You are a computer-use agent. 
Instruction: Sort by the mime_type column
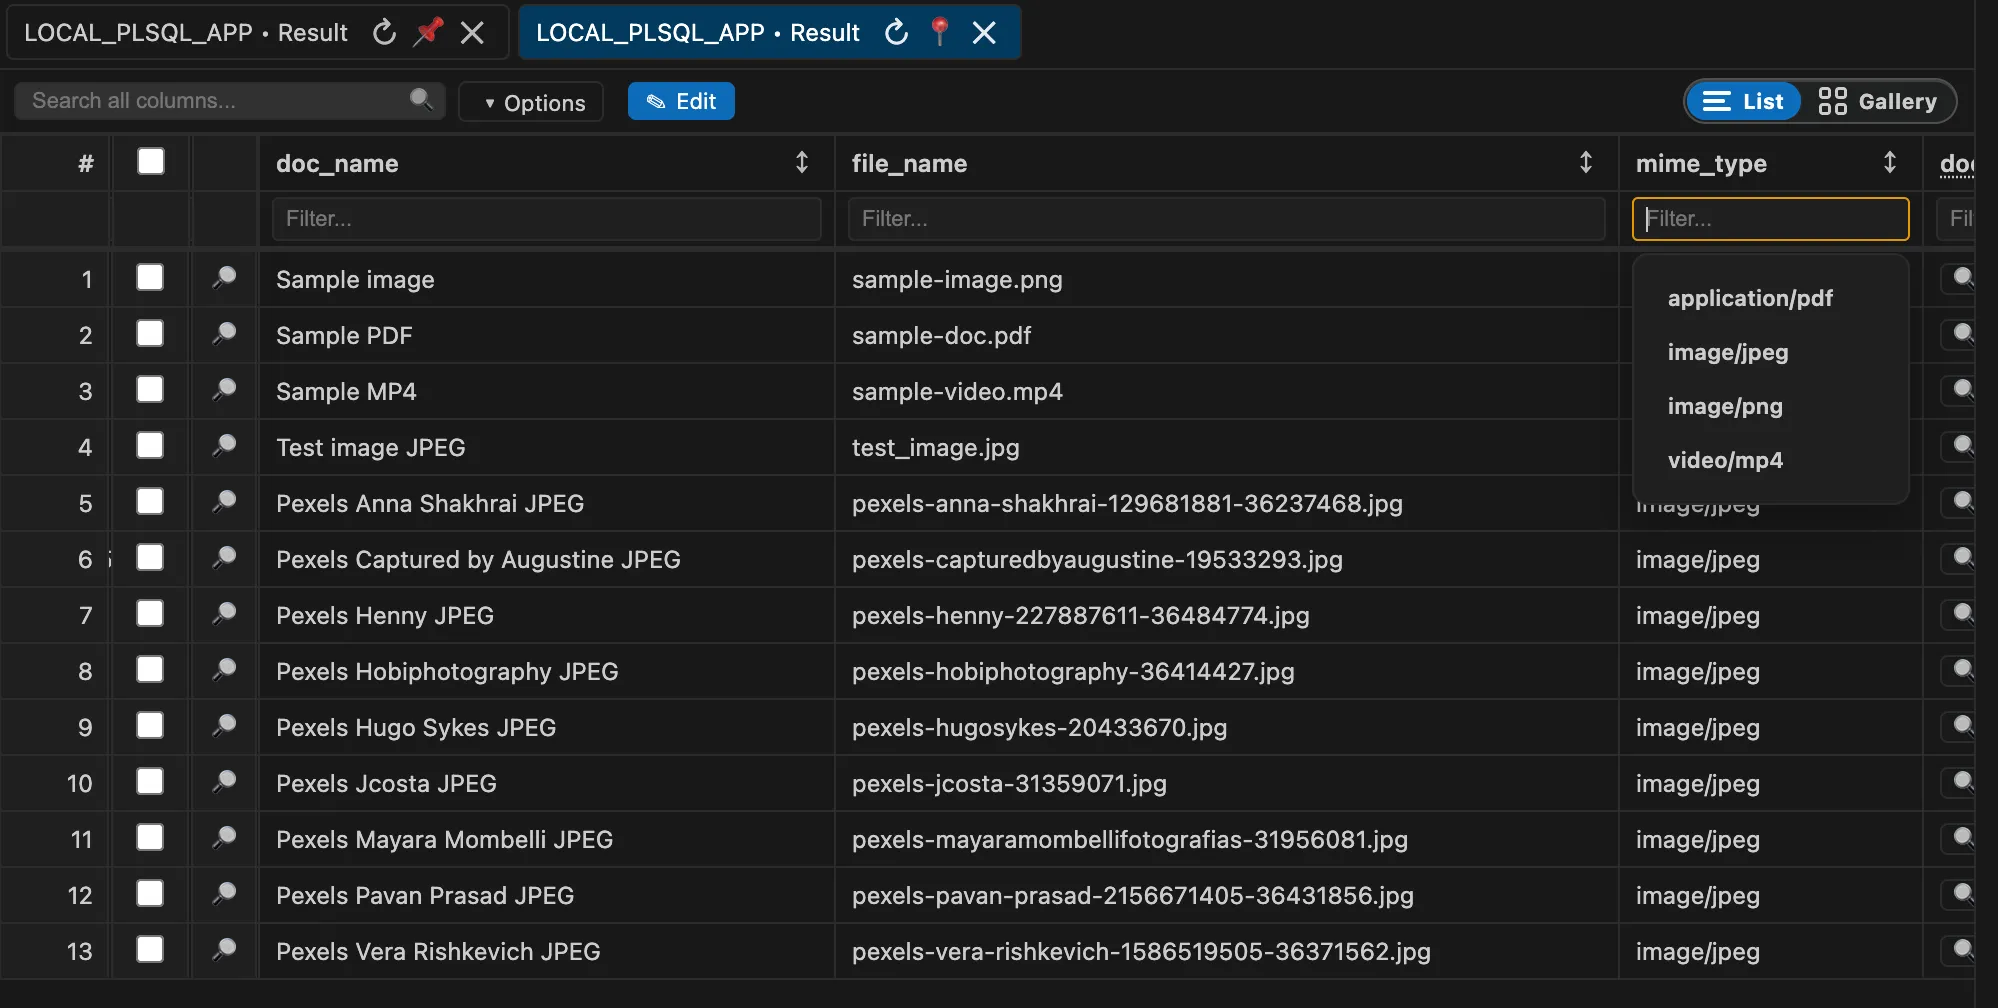tap(1890, 162)
